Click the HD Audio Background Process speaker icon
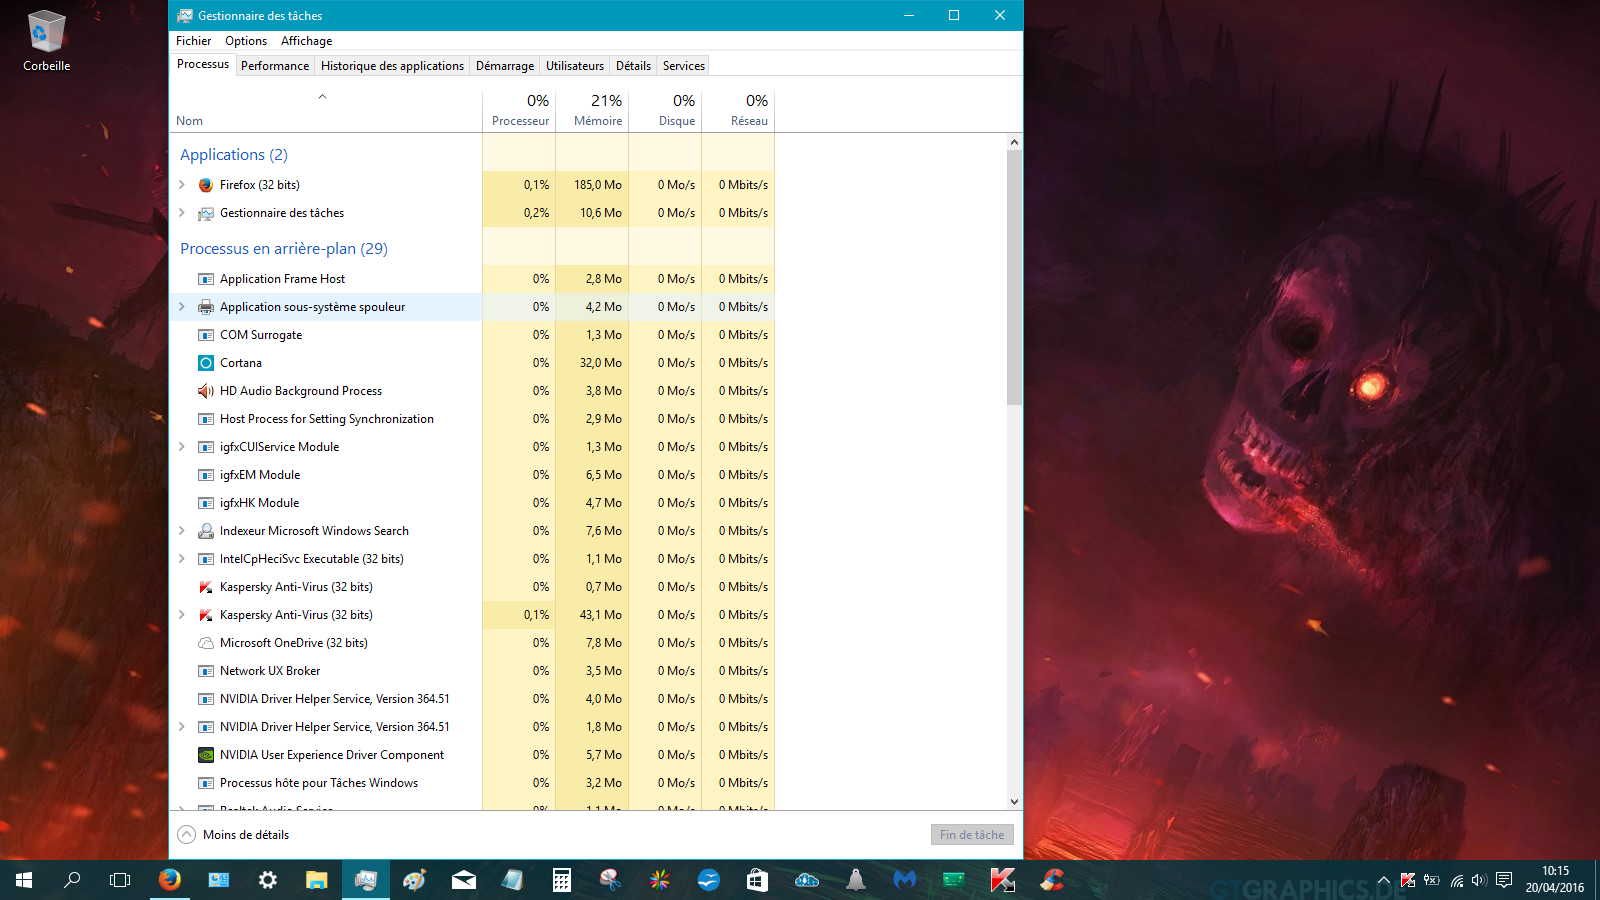Image resolution: width=1600 pixels, height=900 pixels. click(206, 391)
